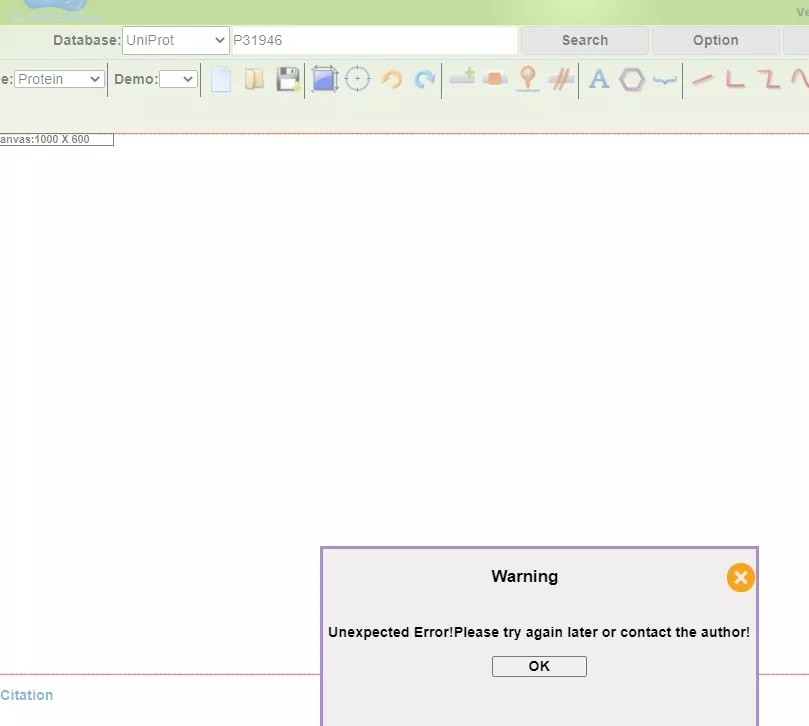Click the crosshair target circle icon
Screen dimensions: 809x726
[358, 79]
